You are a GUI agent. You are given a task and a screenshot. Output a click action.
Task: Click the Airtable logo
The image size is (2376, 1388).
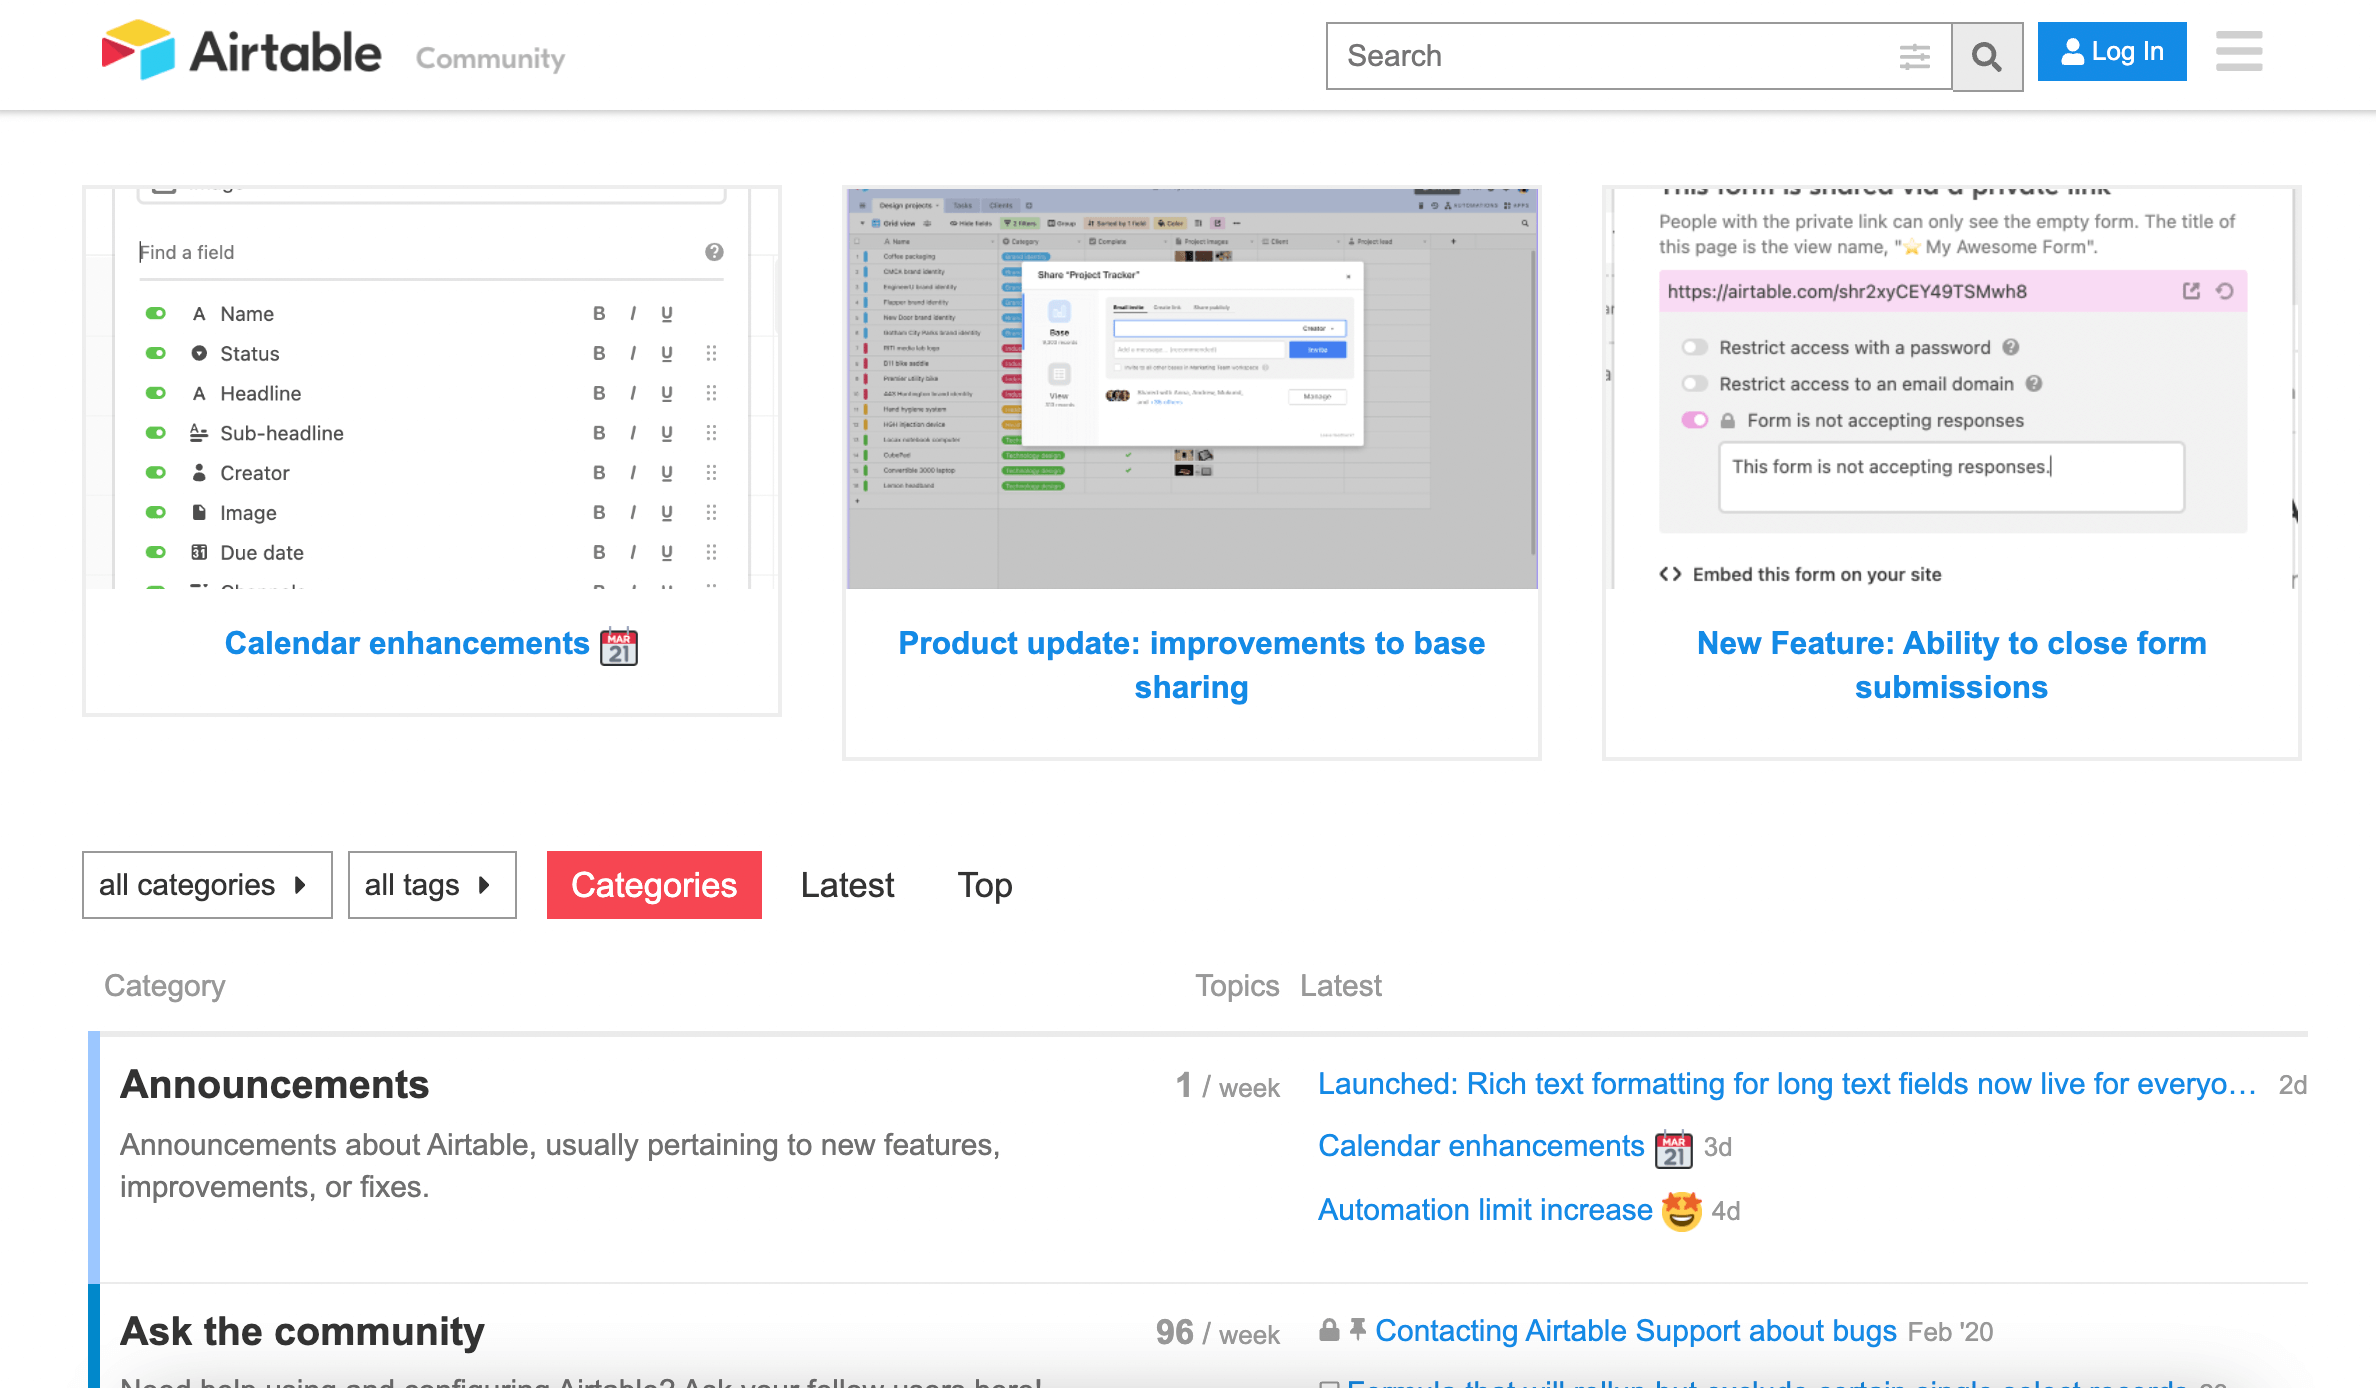(242, 52)
